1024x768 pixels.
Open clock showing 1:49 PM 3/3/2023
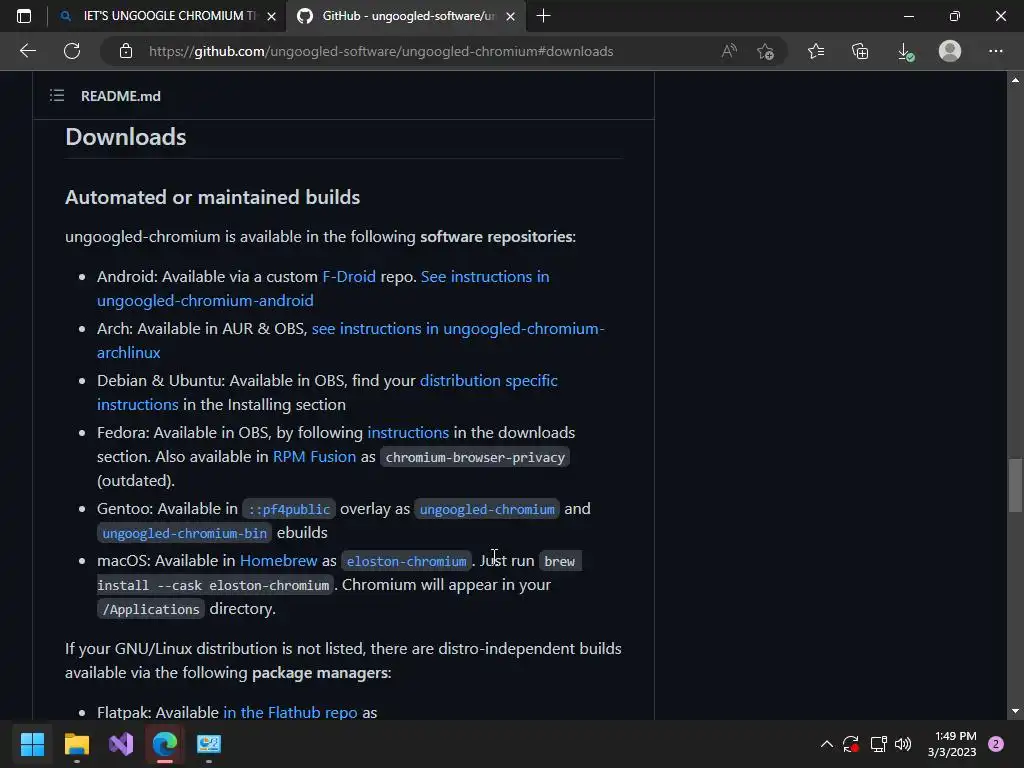point(952,744)
